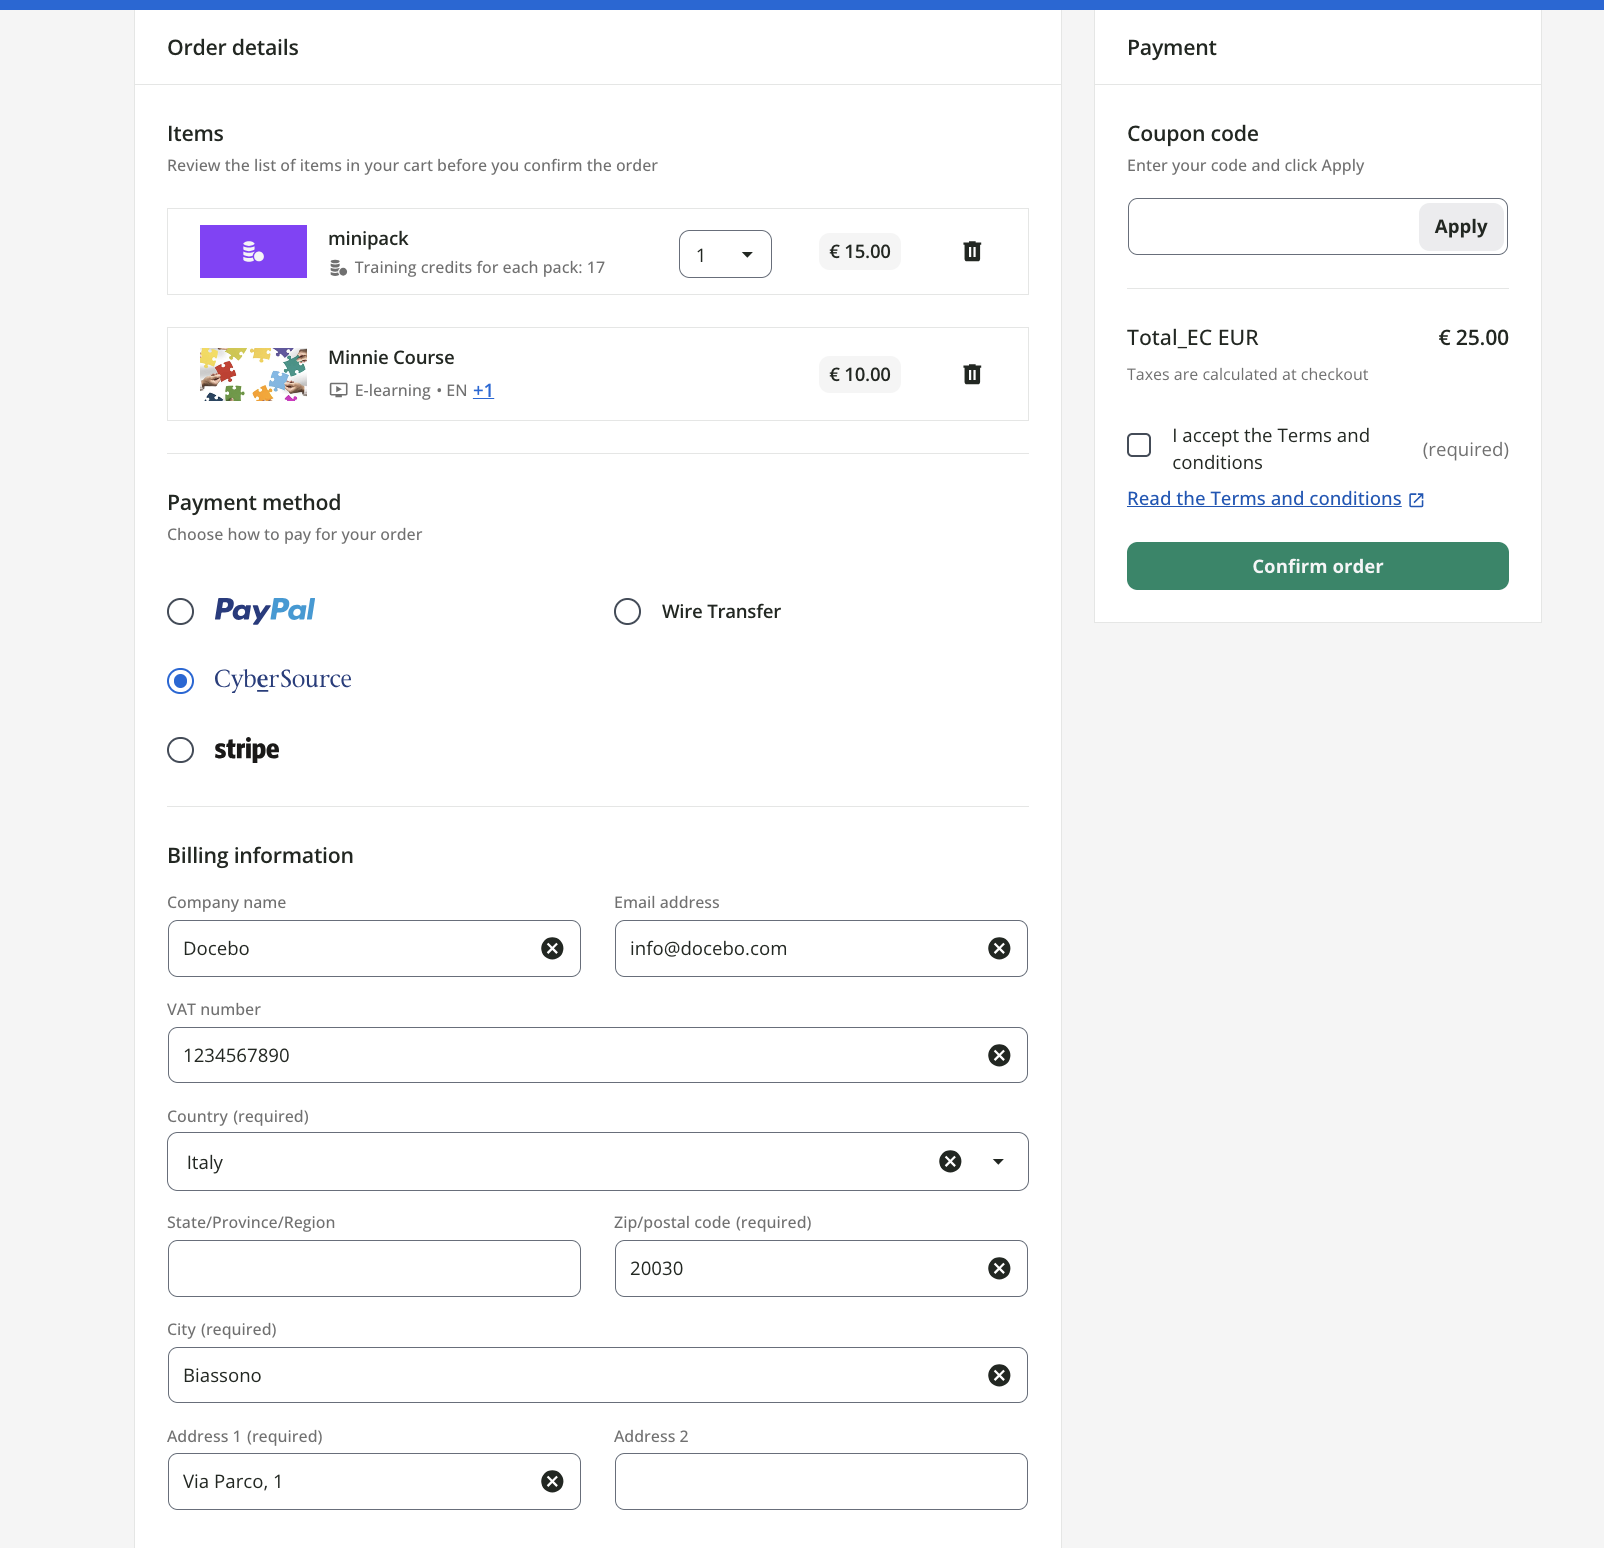Clear the selected country Italy
Viewport: 1604px width, 1548px height.
(950, 1161)
